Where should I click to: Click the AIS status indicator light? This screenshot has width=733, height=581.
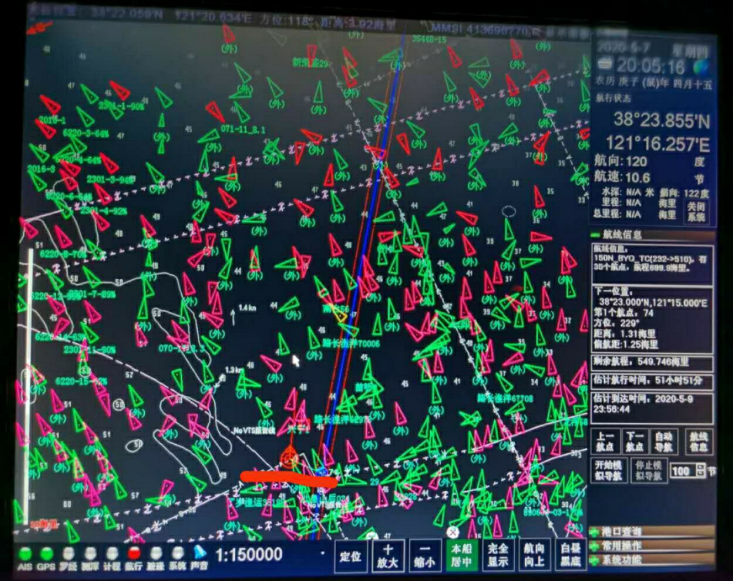[25, 554]
